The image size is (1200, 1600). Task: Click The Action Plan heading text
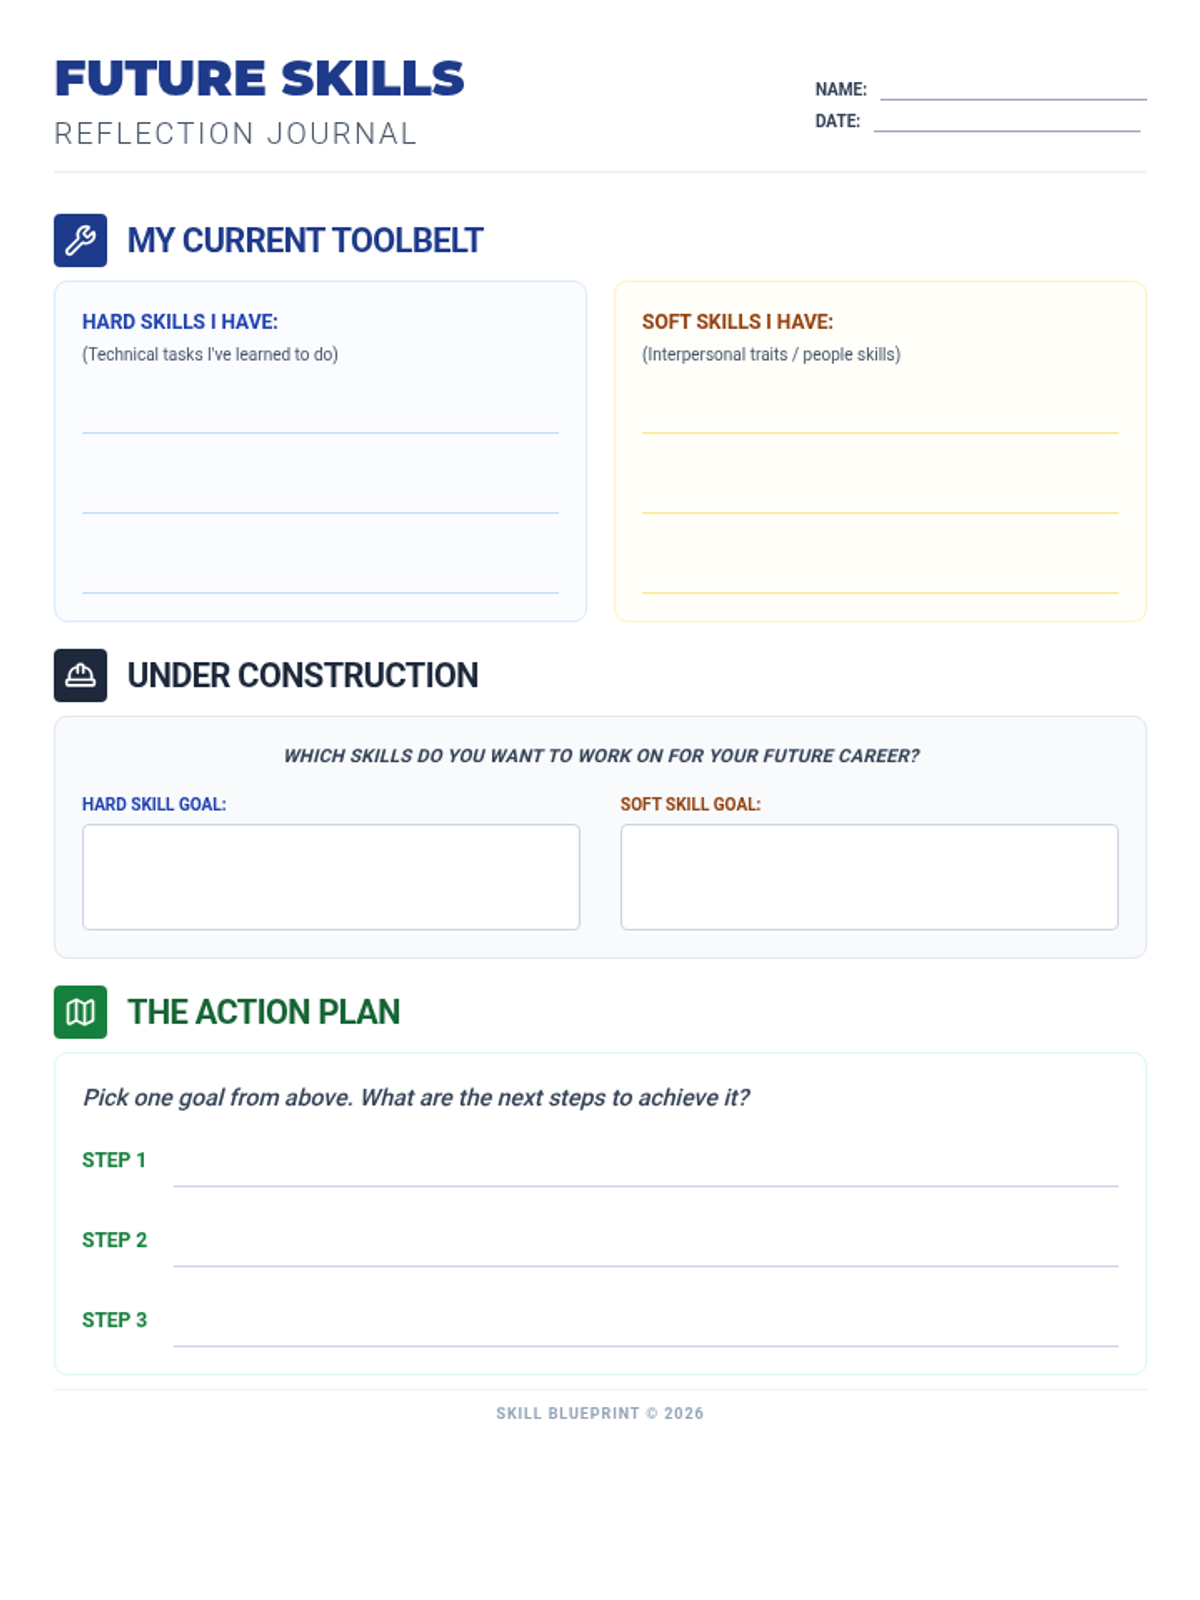tap(263, 1012)
